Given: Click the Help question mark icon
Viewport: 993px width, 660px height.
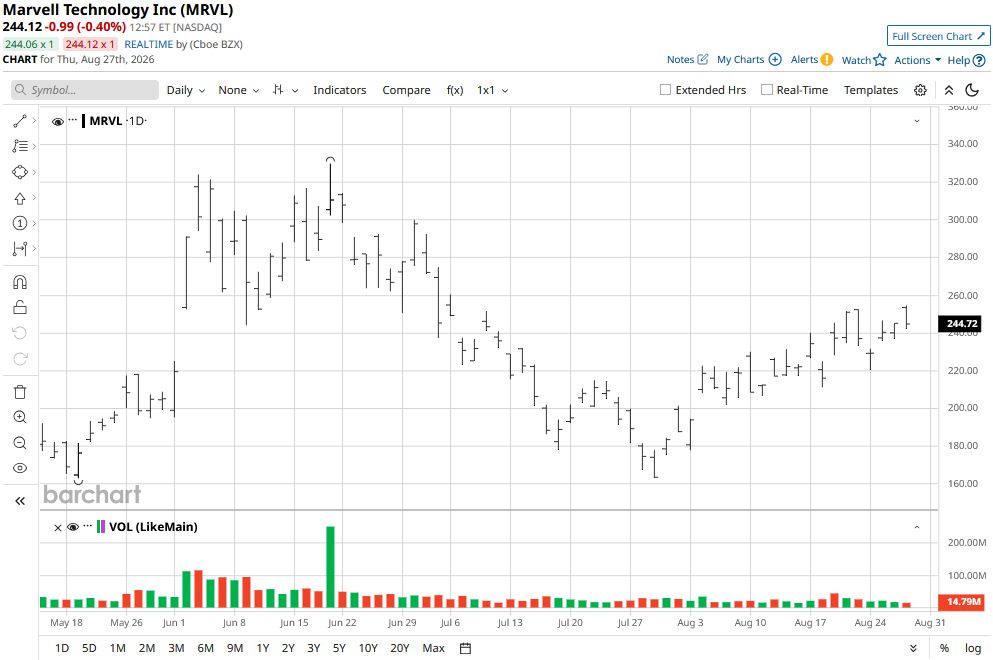Looking at the screenshot, I should coord(979,60).
